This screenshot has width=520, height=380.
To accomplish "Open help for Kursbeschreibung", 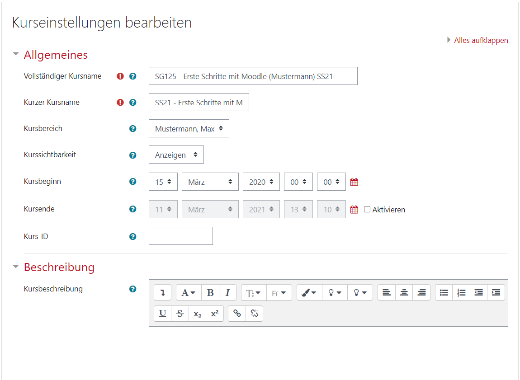I will (133, 289).
